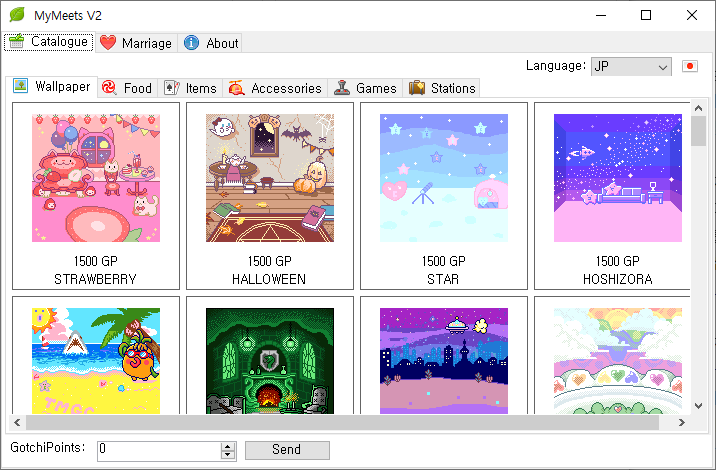Click the Accessories propeller hat icon
Screen dimensions: 716x470
237,87
